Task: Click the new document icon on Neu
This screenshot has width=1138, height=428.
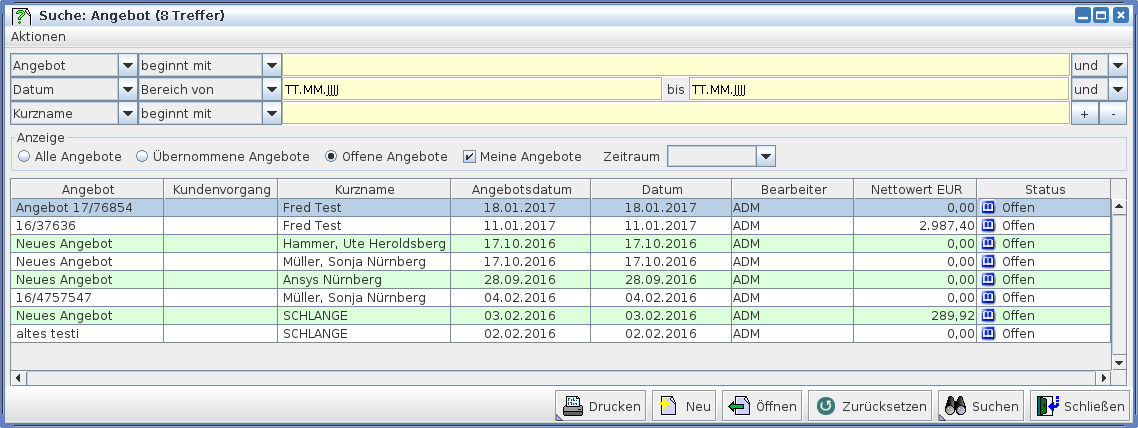Action: 668,406
